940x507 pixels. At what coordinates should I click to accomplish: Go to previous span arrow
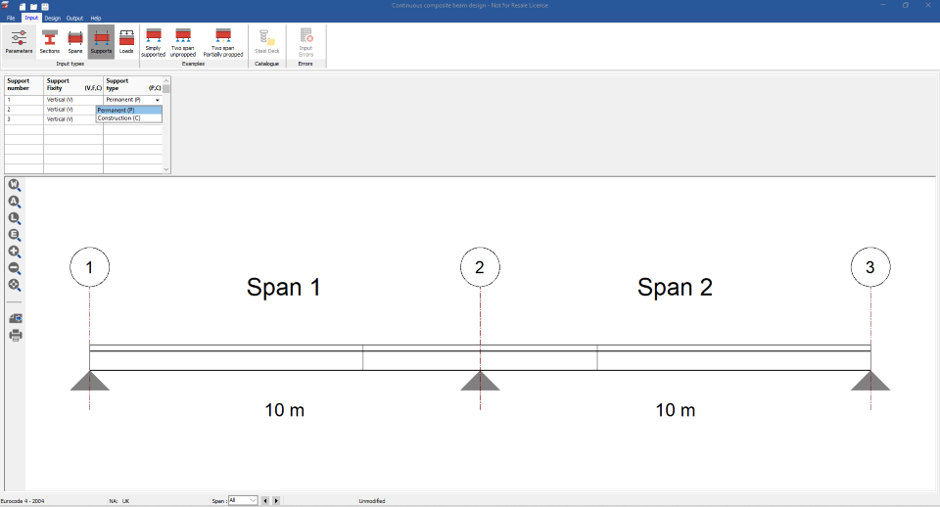[x=265, y=500]
